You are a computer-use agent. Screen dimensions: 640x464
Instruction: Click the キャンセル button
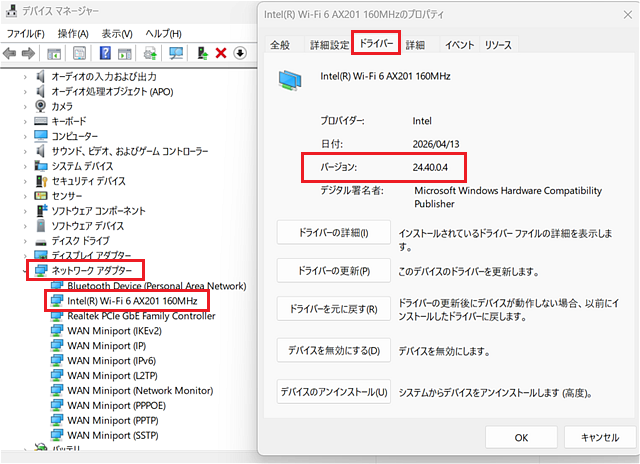600,437
